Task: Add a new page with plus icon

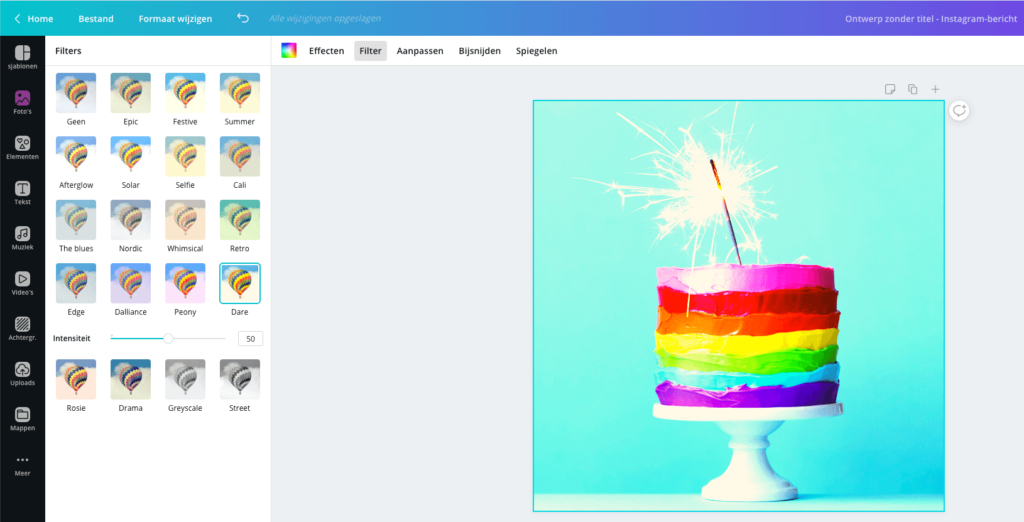Action: pos(935,90)
